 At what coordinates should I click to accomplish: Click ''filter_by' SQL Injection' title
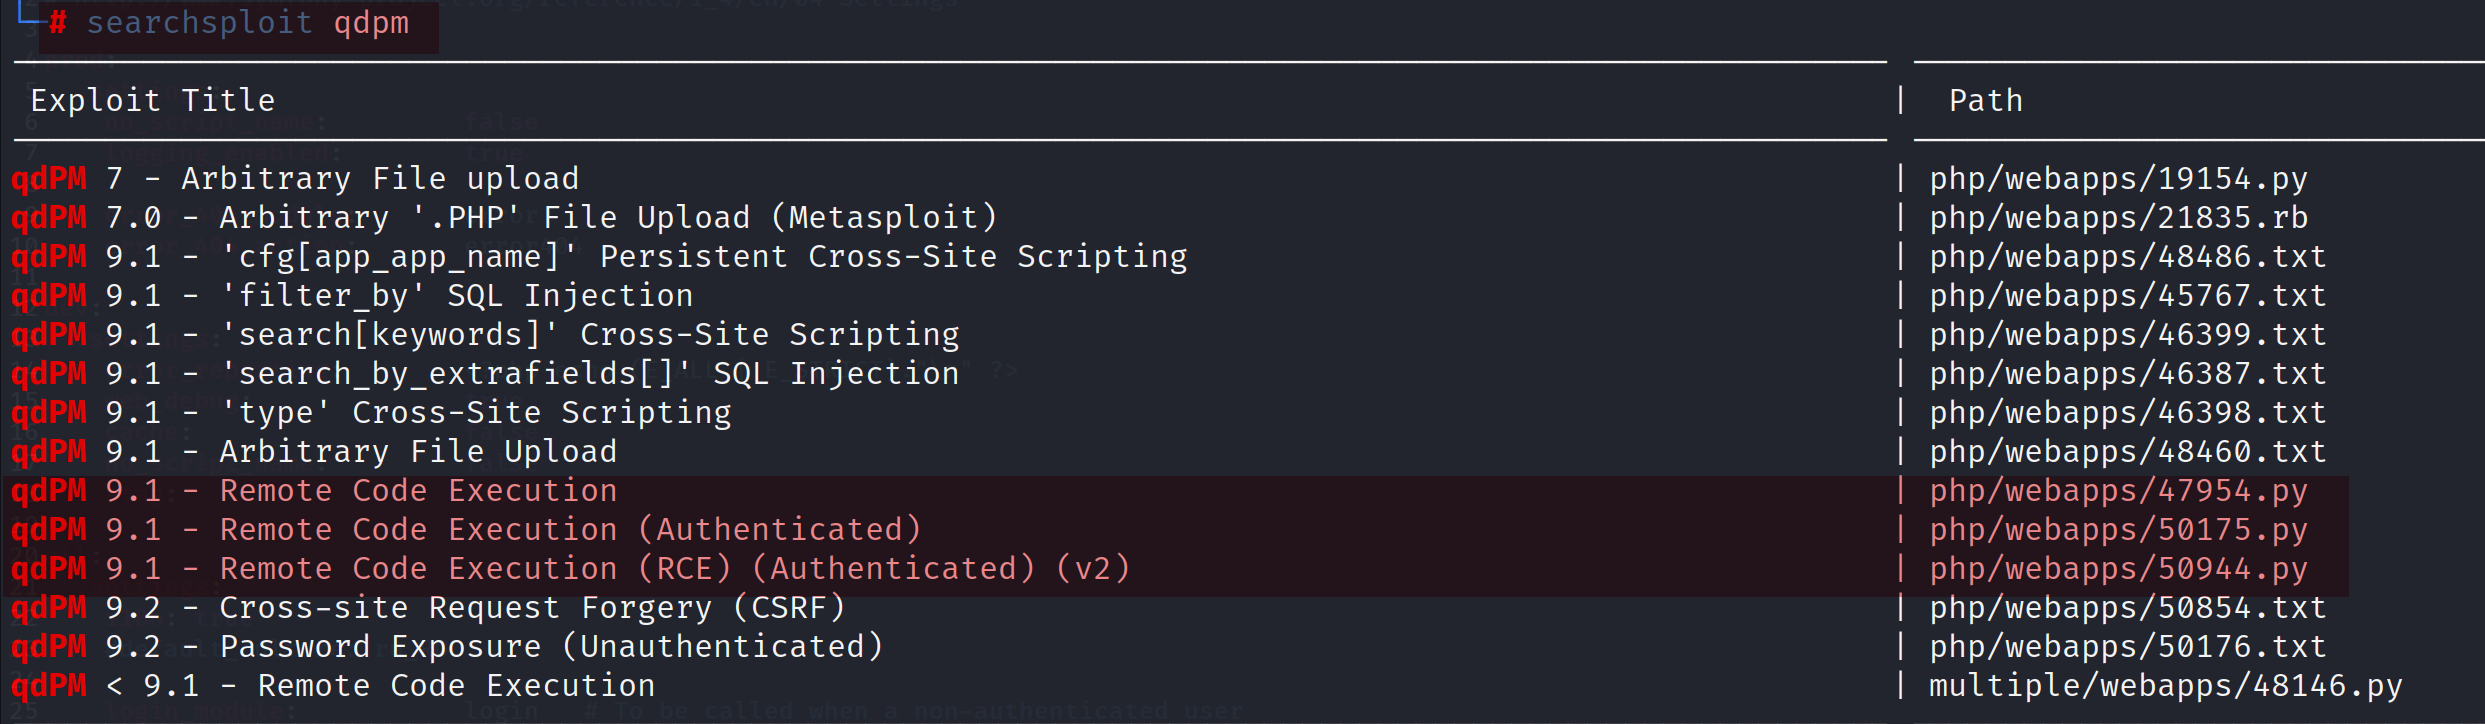pos(456,296)
